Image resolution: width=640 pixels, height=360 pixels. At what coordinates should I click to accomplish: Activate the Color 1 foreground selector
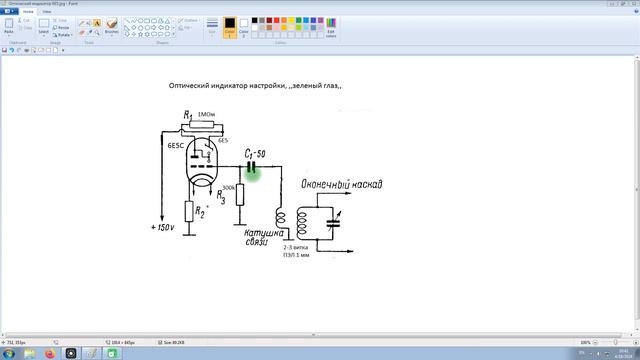[x=230, y=27]
